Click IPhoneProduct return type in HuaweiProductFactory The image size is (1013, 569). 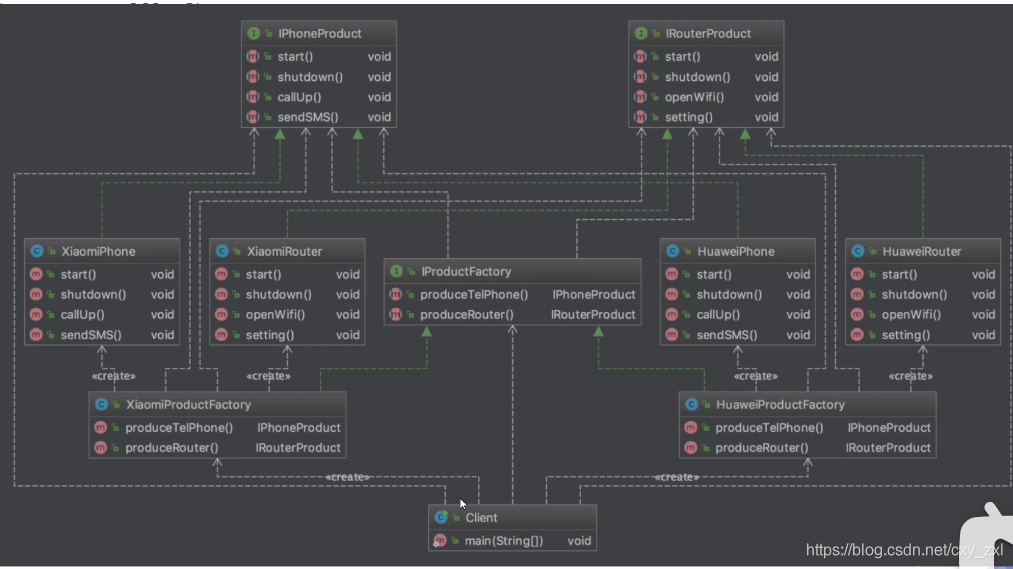pyautogui.click(x=889, y=428)
